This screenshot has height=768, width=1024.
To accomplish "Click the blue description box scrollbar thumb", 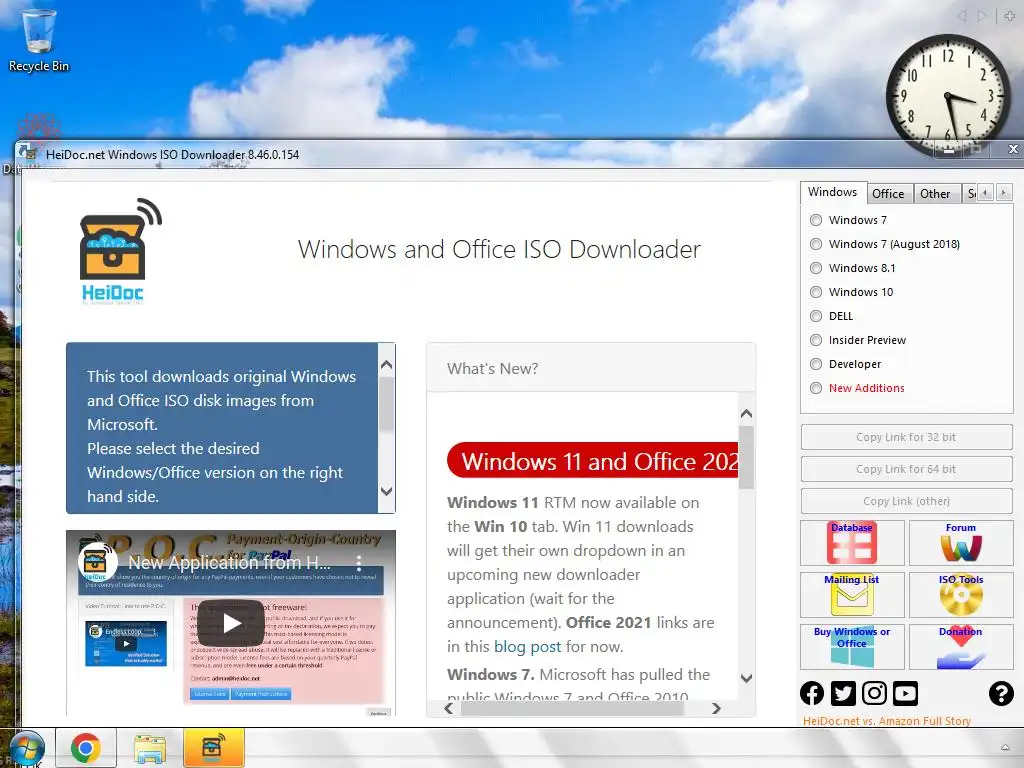I will pos(387,405).
